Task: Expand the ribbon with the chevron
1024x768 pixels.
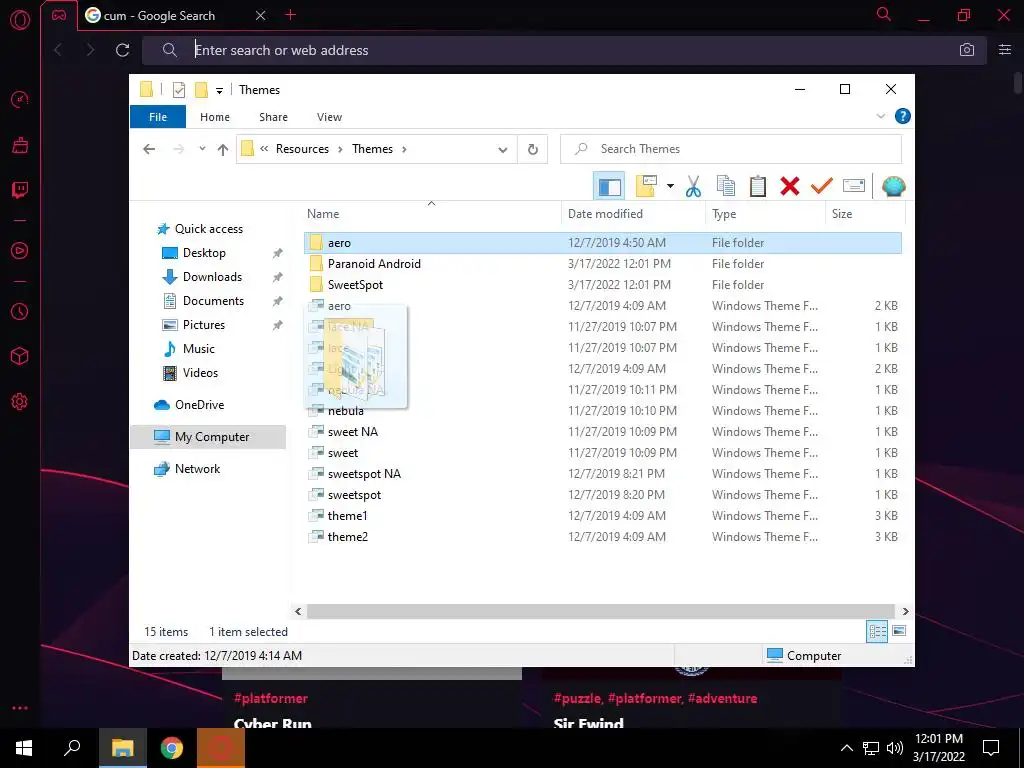Action: click(880, 116)
